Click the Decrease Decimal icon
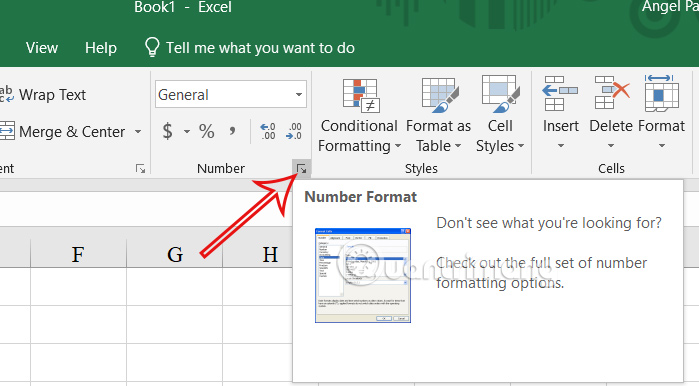Image resolution: width=699 pixels, height=386 pixels. click(294, 131)
